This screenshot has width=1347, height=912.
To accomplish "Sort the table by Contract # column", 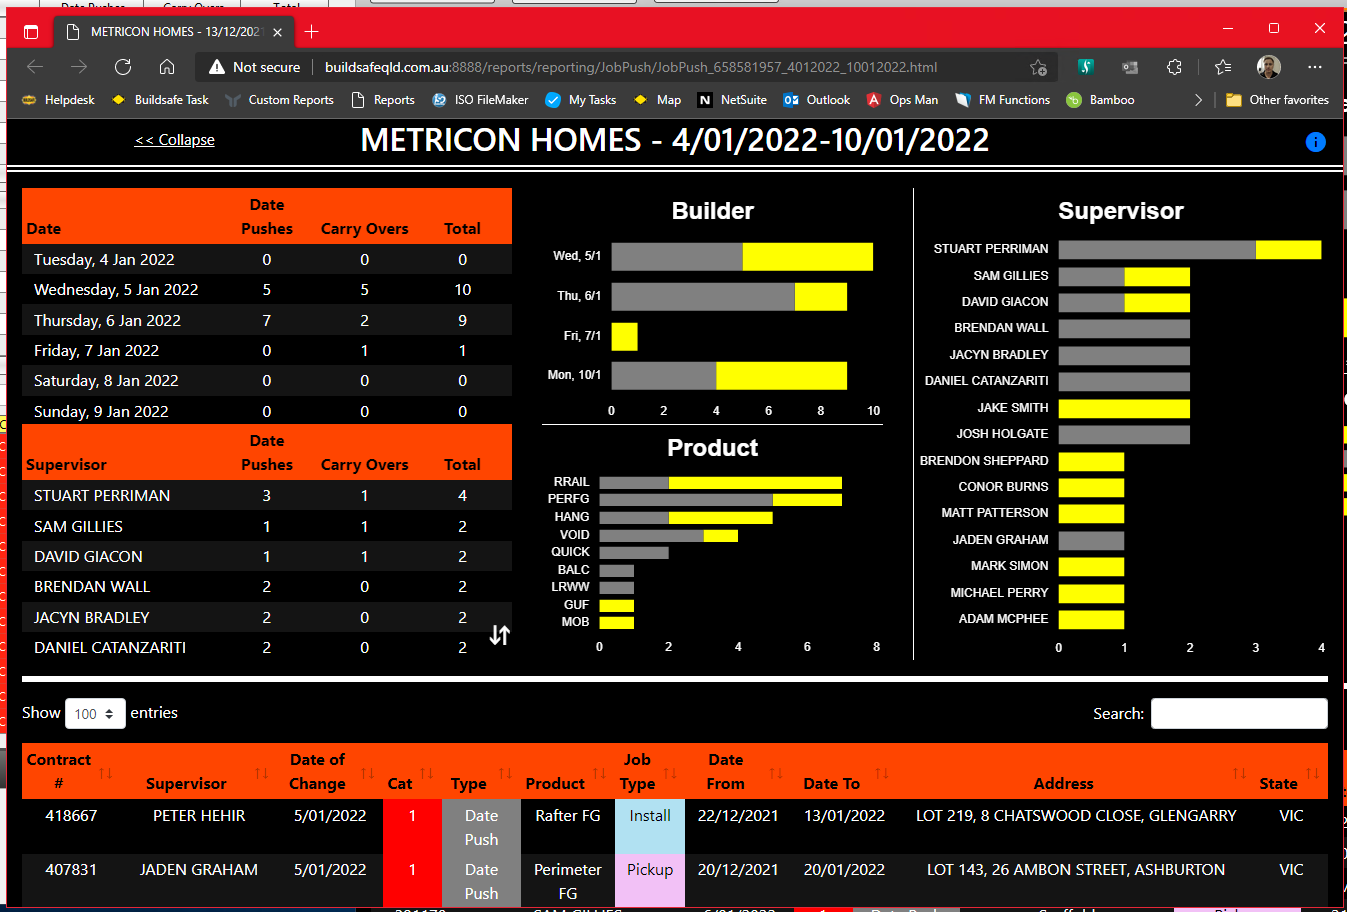I will [70, 772].
